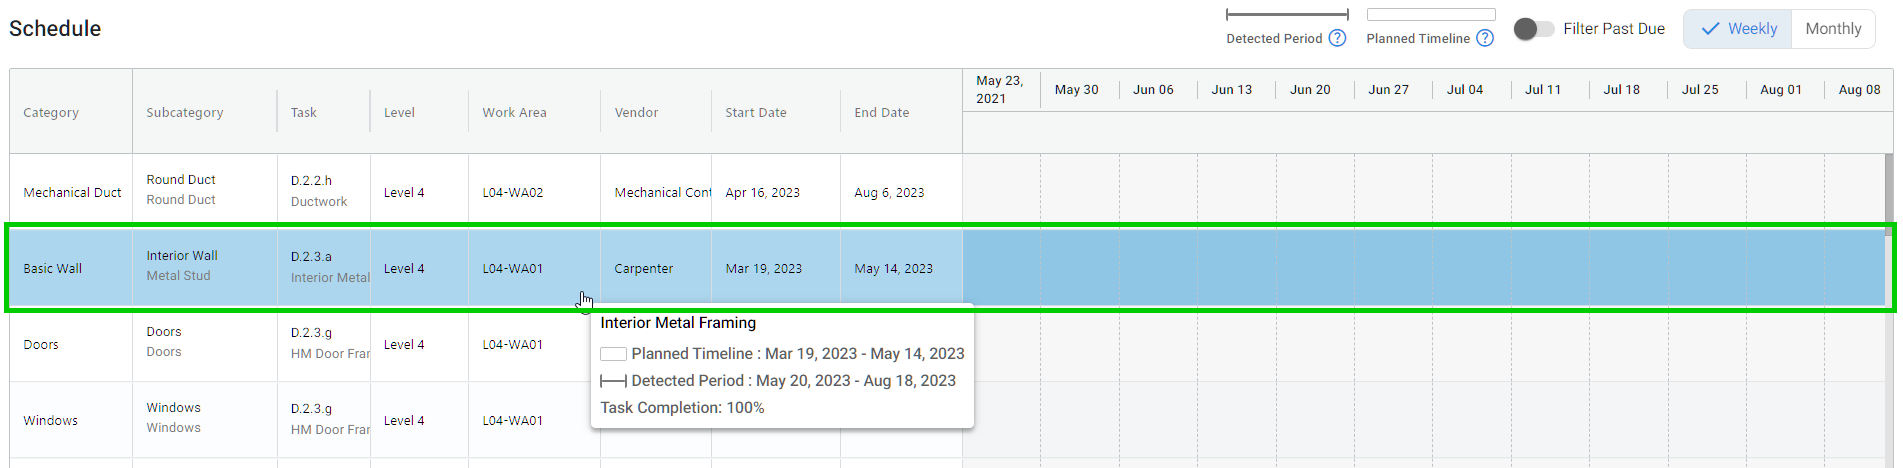Click the Planned Timeline bar legend
1903x468 pixels.
1430,14
